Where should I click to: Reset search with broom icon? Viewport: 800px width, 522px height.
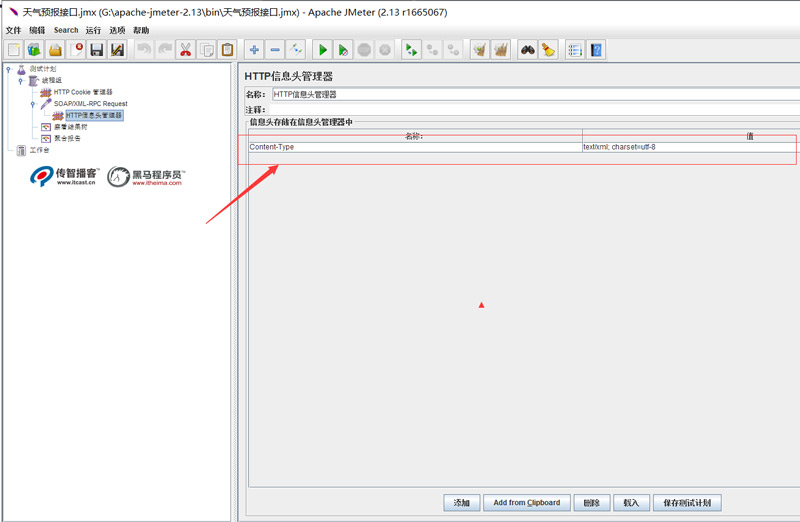[x=548, y=50]
